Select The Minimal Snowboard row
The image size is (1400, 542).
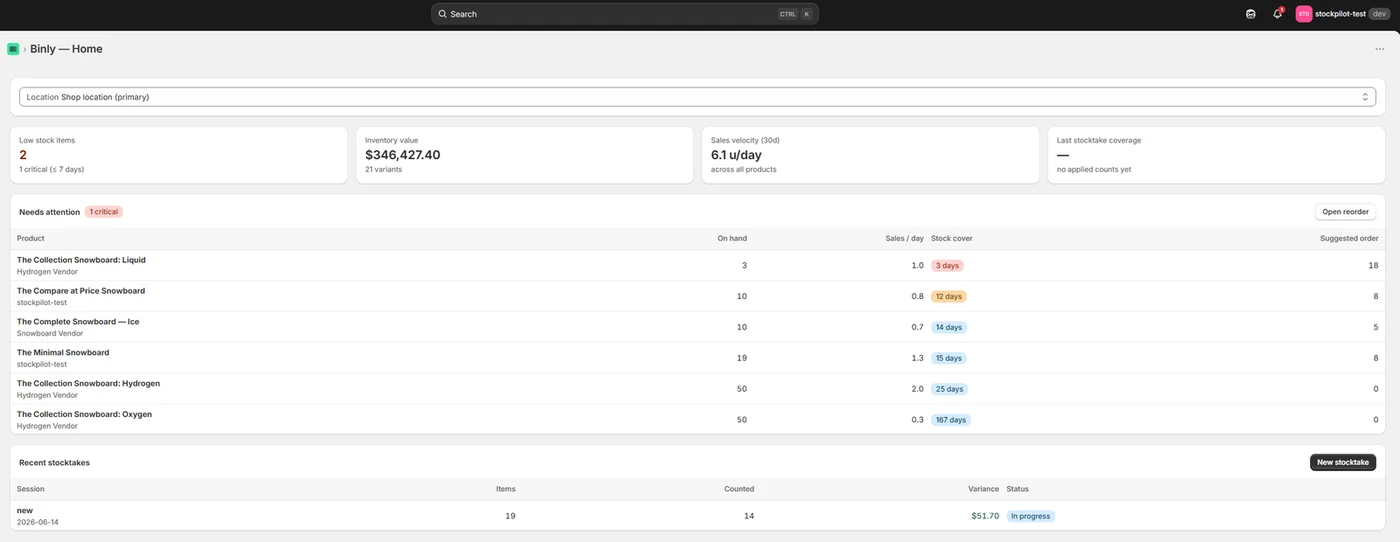tap(698, 358)
